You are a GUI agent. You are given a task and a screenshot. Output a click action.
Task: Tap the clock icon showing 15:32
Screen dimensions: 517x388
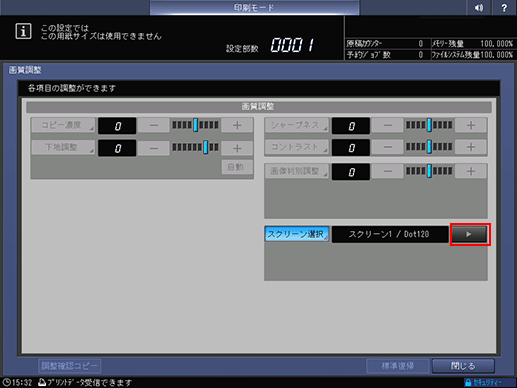pos(7,382)
